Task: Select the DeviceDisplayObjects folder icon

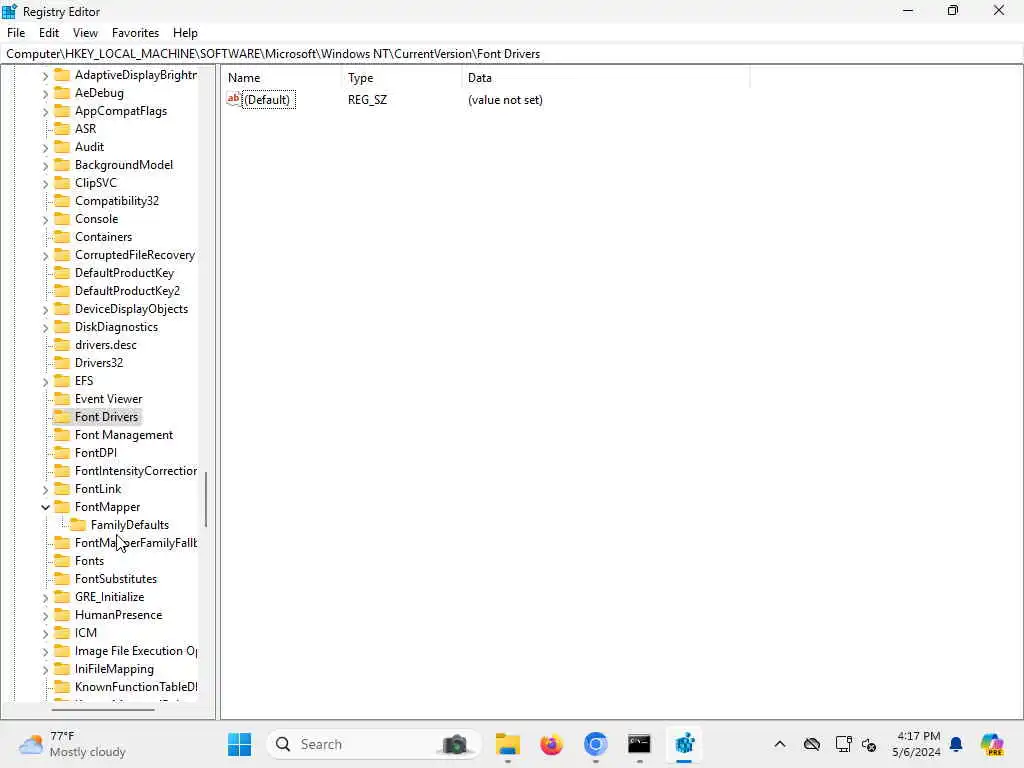Action: tap(62, 308)
